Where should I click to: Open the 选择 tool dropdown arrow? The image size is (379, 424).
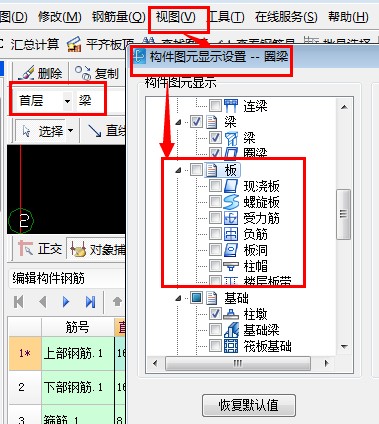point(70,131)
